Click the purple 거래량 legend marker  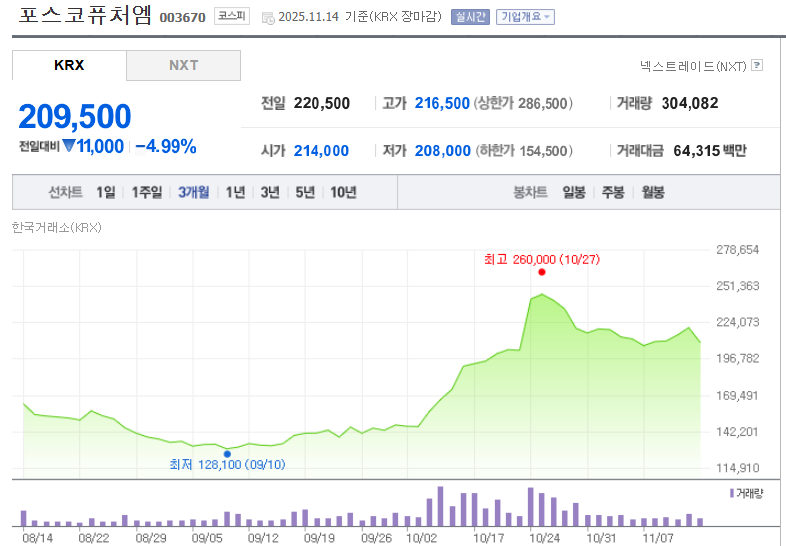click(x=731, y=493)
